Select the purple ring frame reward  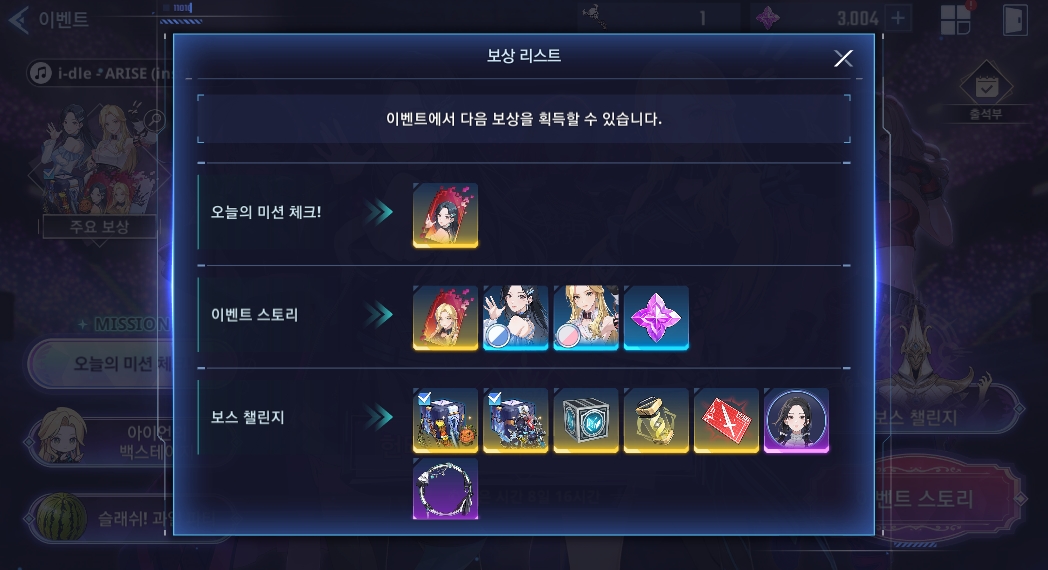[x=445, y=489]
